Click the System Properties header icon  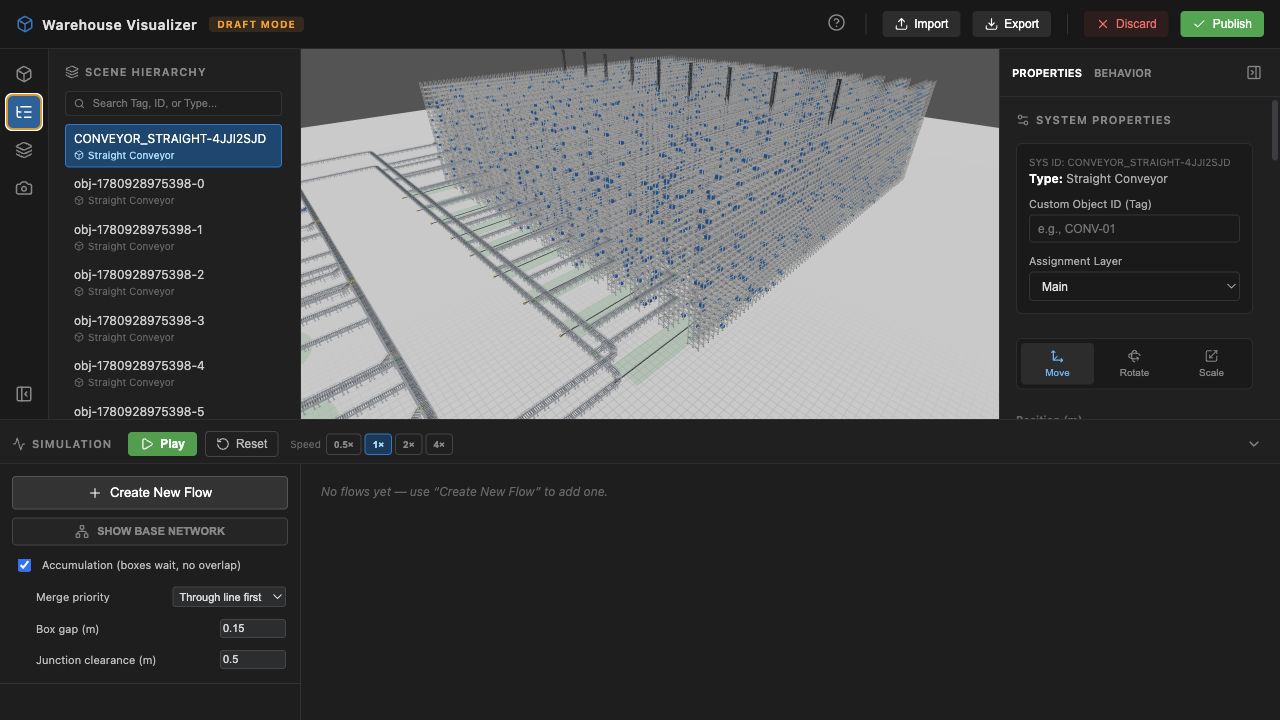[x=1023, y=120]
